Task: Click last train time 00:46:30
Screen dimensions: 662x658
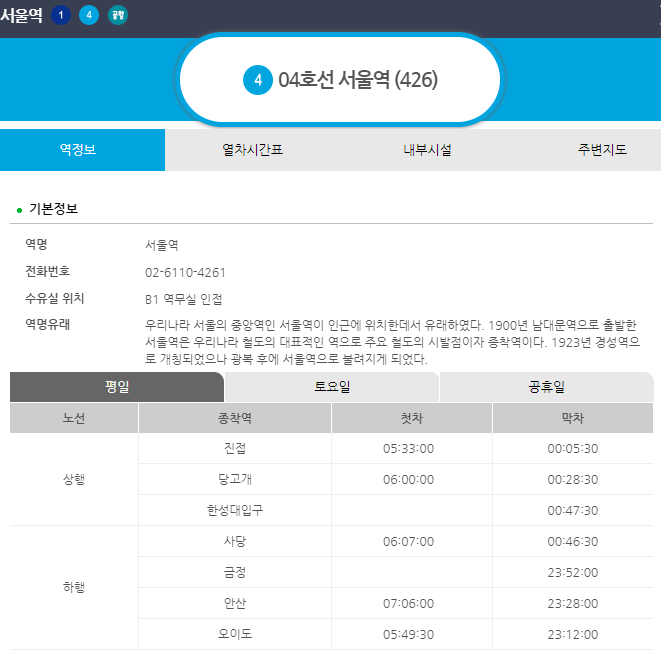Action: click(572, 542)
